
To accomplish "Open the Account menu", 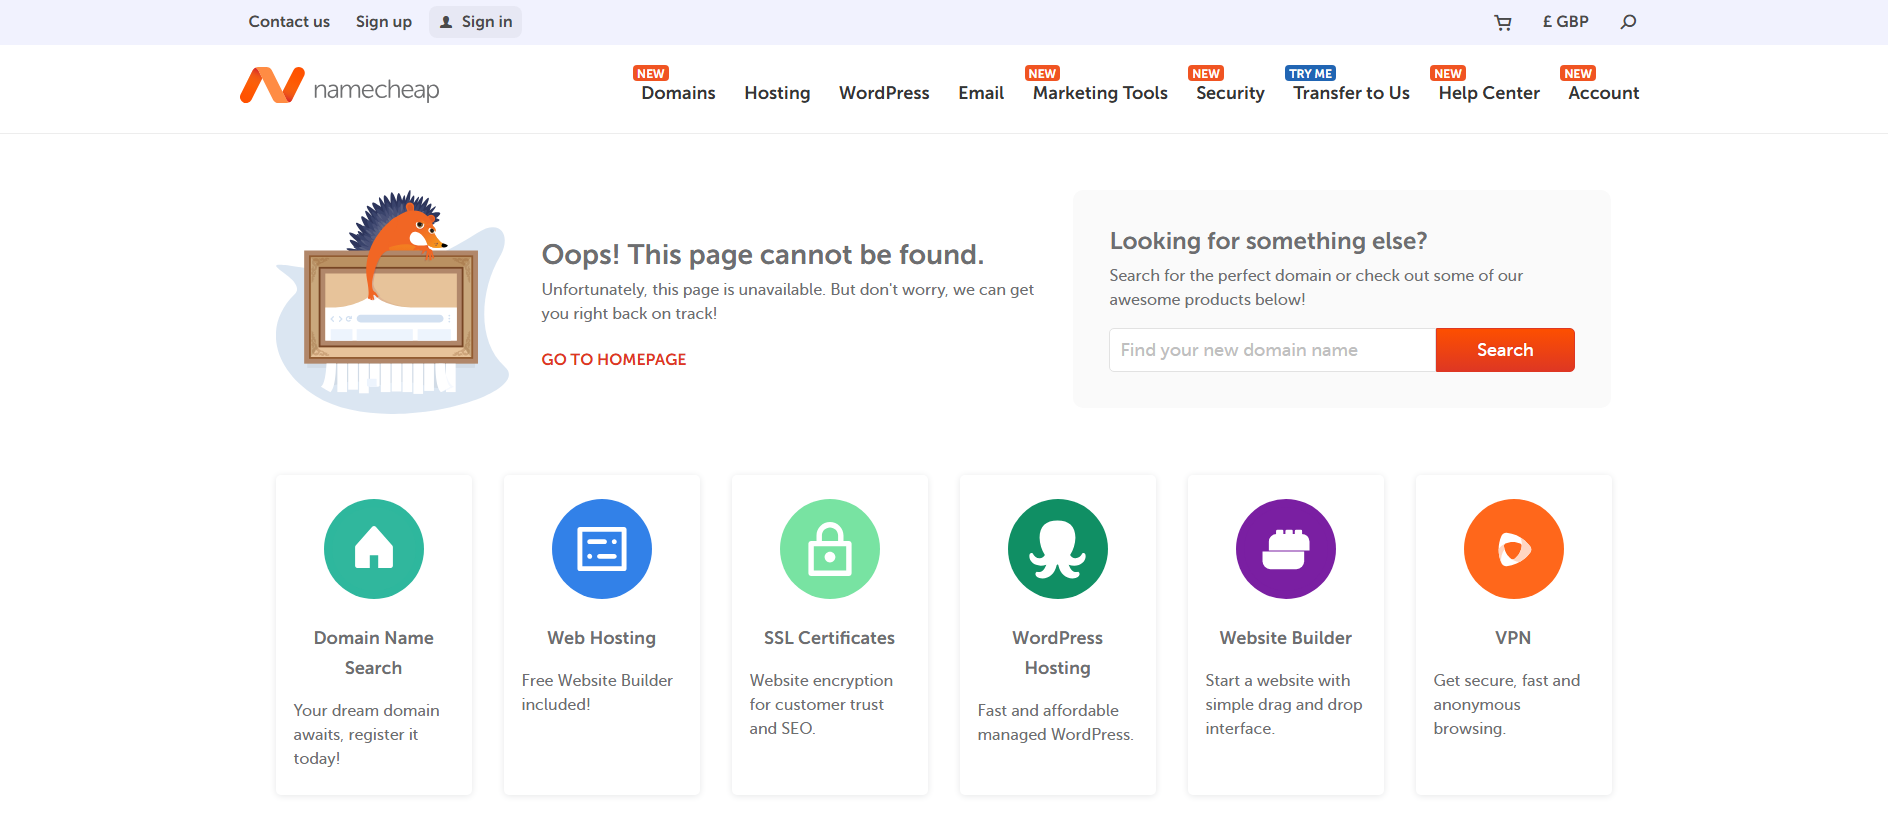I will click(1603, 93).
